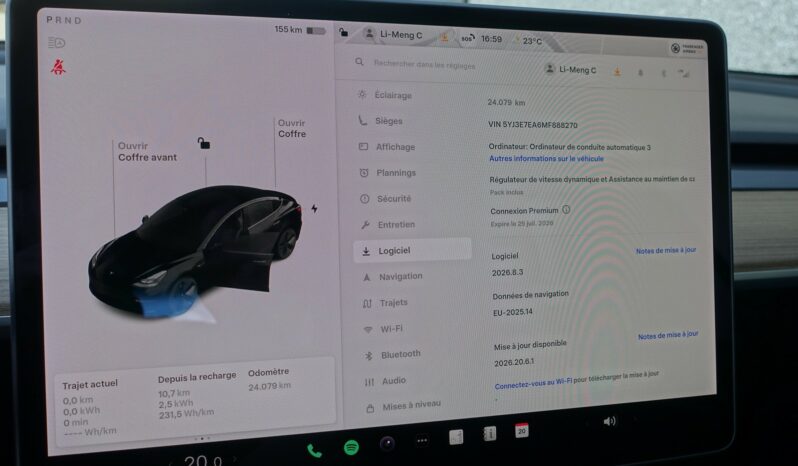Open Autres informations sur le véhicule link
The width and height of the screenshot is (798, 466).
[x=546, y=158]
